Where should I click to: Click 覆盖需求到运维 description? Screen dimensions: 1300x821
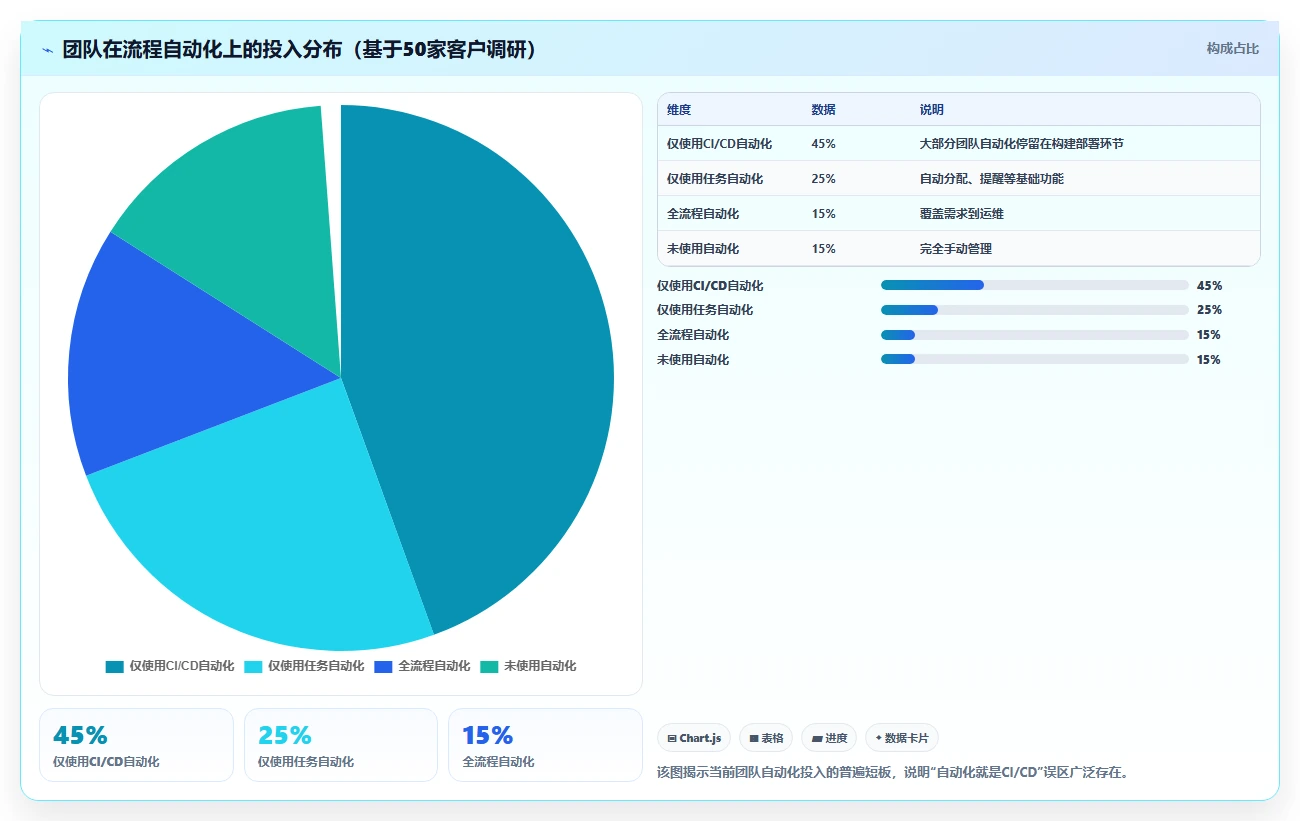(x=961, y=214)
